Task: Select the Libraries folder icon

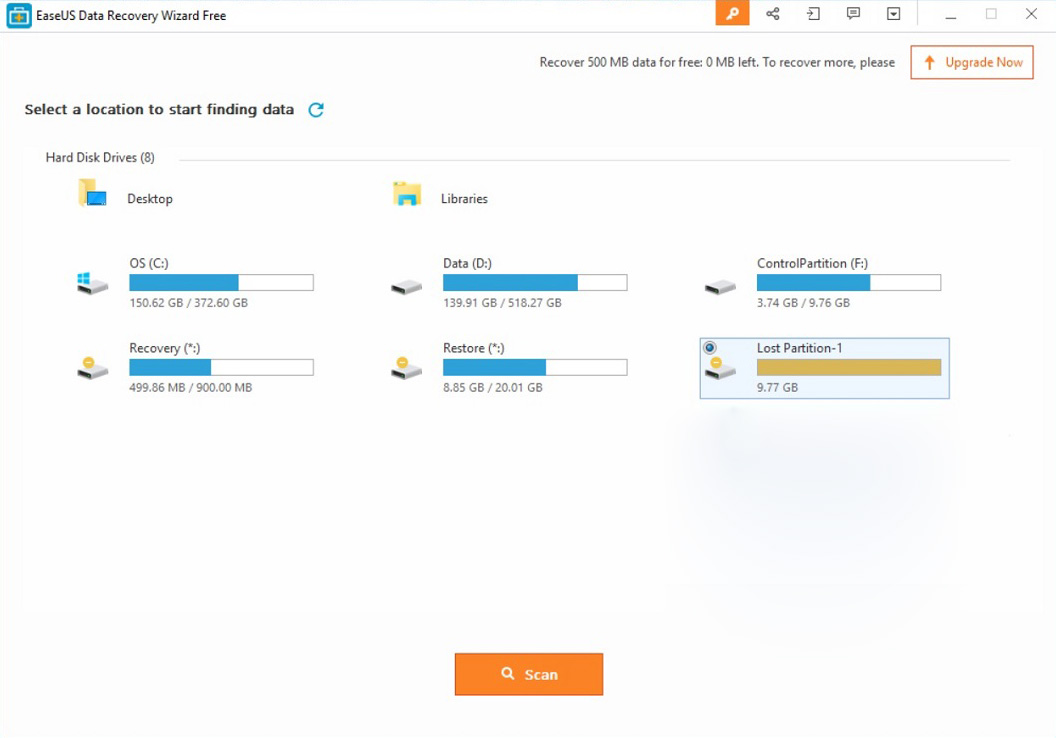Action: coord(405,192)
